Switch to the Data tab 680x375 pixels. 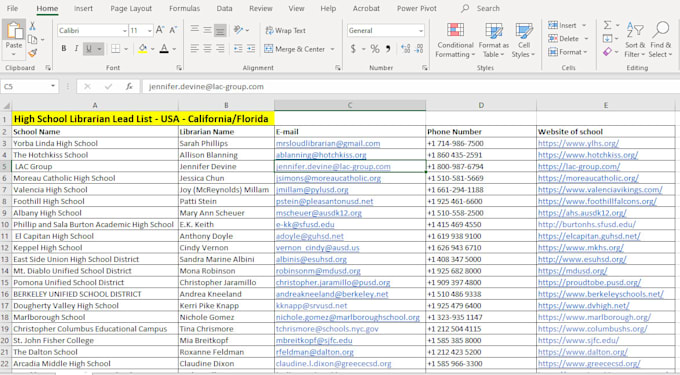(x=224, y=8)
